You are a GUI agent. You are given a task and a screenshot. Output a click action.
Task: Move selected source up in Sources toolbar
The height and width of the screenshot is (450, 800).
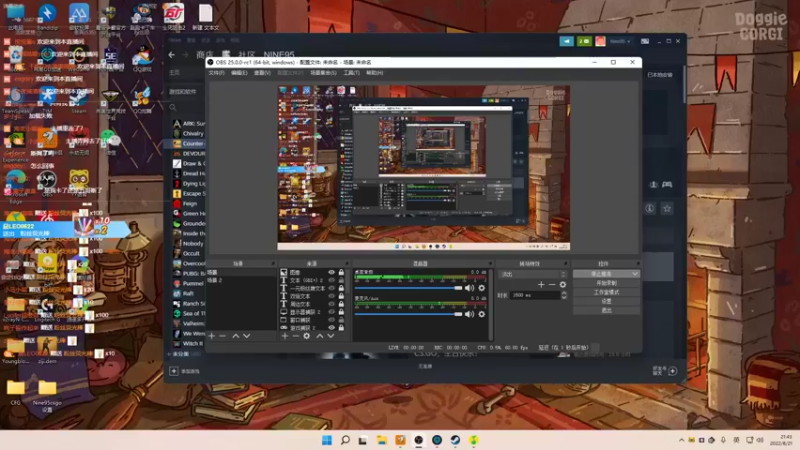(x=320, y=336)
